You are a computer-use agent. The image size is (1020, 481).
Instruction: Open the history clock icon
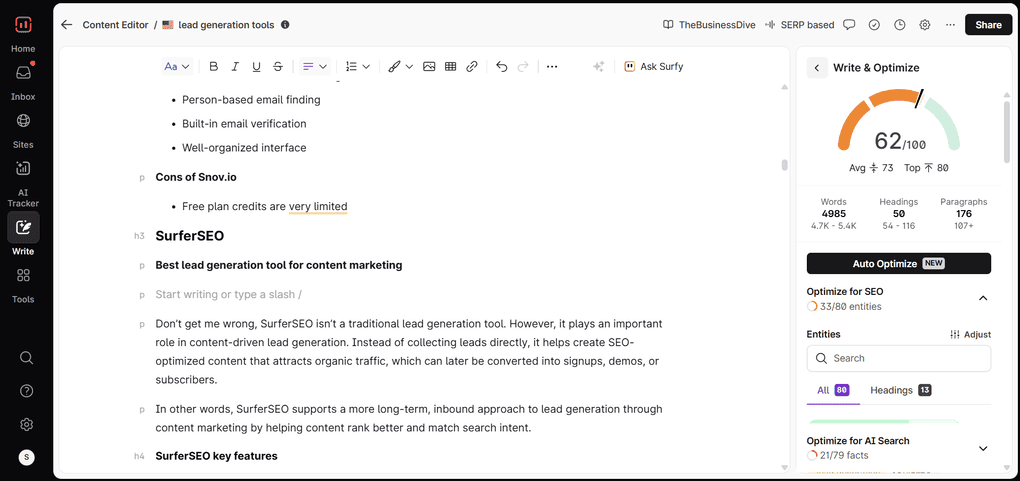pos(900,25)
